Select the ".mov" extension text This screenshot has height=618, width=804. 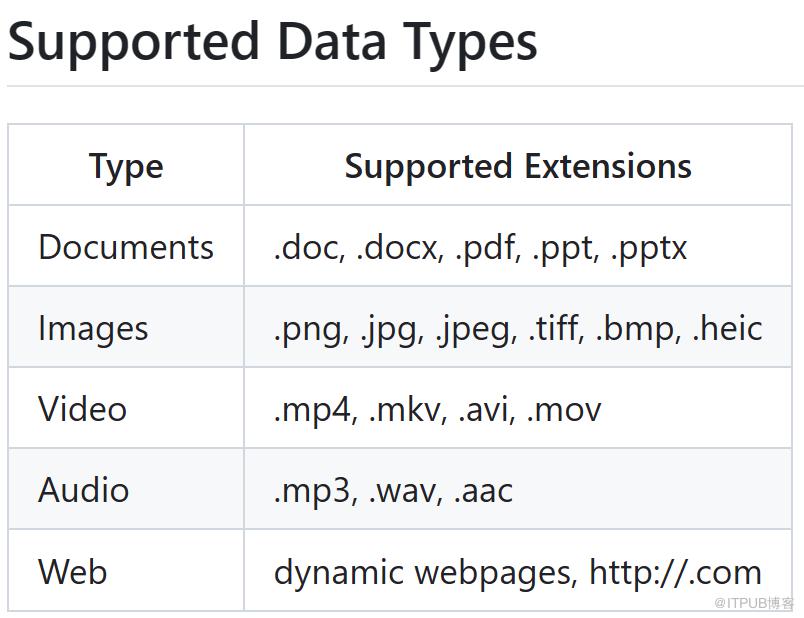pos(563,409)
